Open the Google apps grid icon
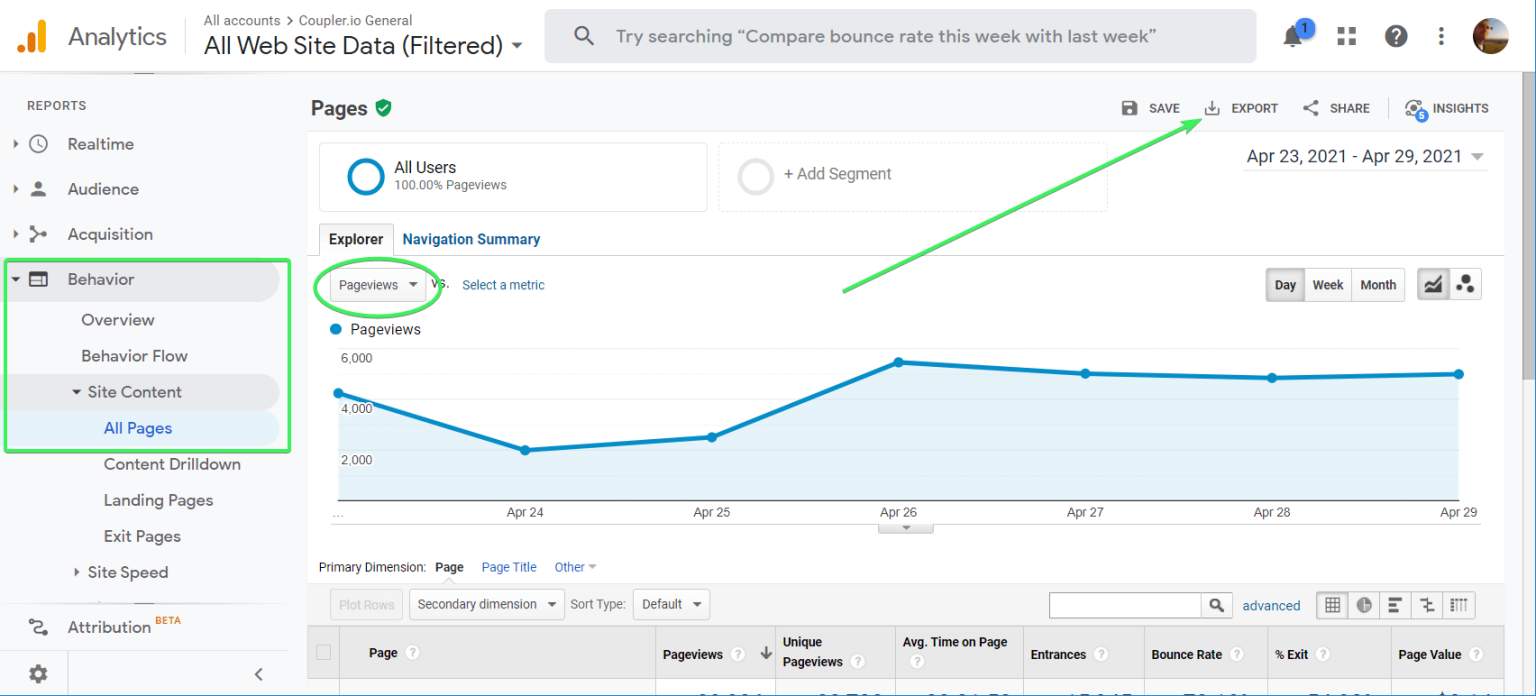 pos(1346,36)
